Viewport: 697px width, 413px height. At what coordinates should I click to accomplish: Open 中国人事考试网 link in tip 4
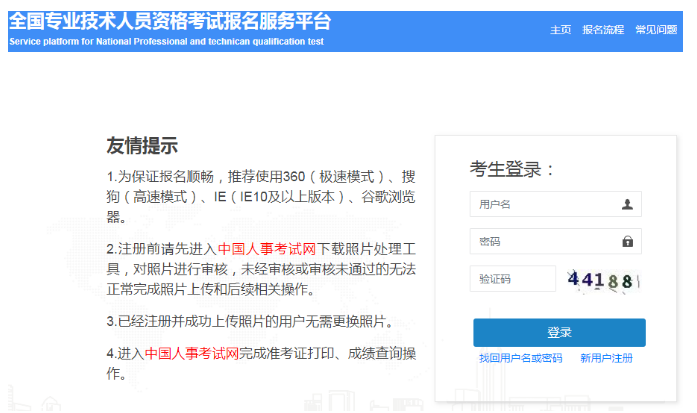(x=194, y=354)
